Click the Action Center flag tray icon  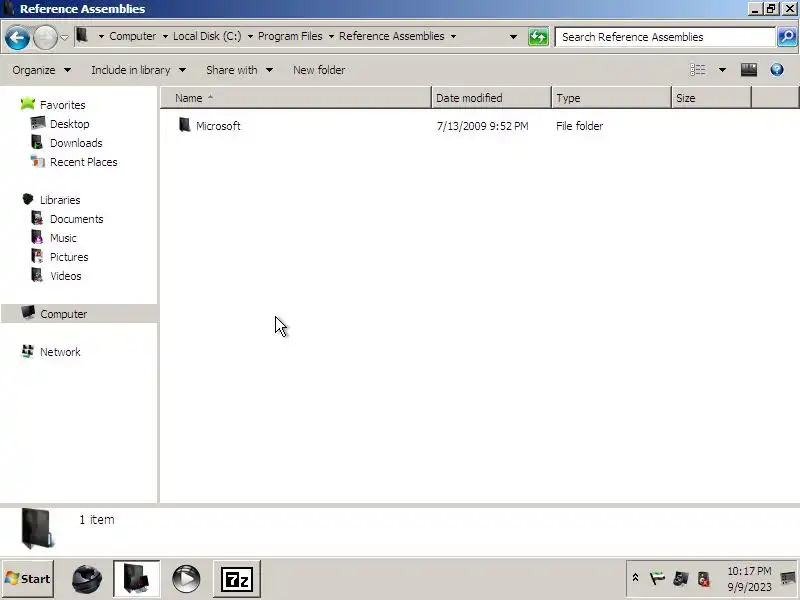(658, 579)
